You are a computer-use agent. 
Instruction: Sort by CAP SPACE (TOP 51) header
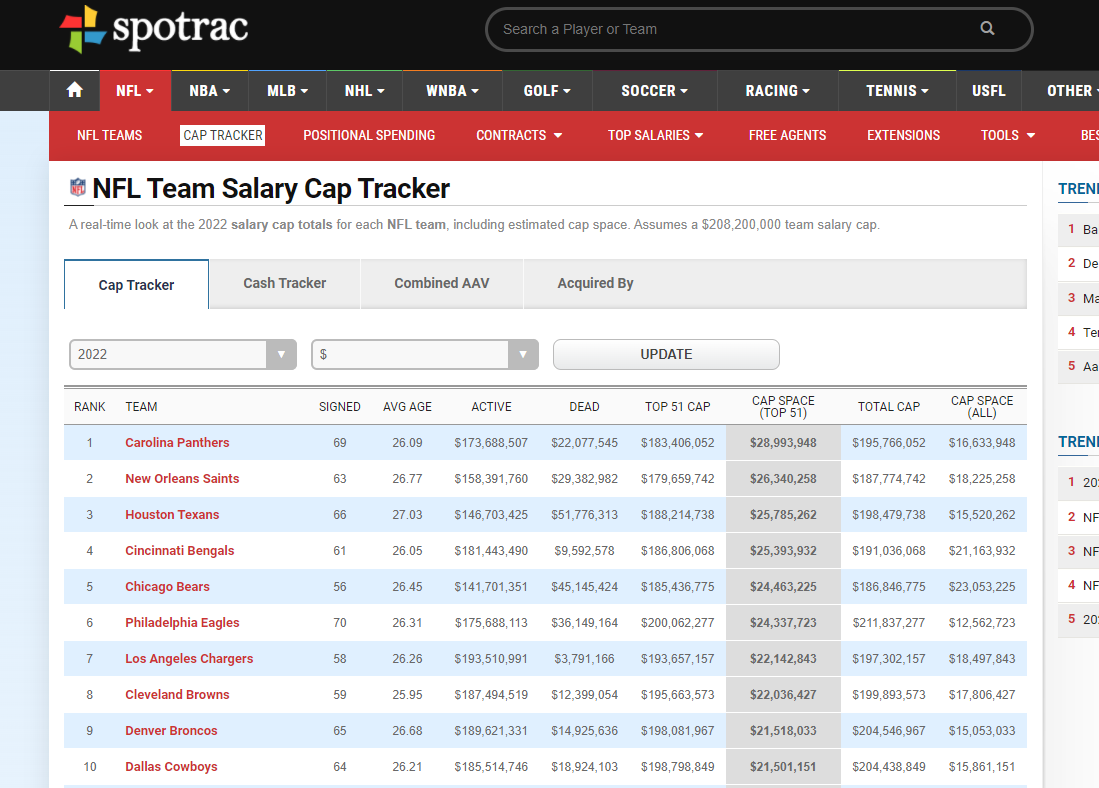783,407
